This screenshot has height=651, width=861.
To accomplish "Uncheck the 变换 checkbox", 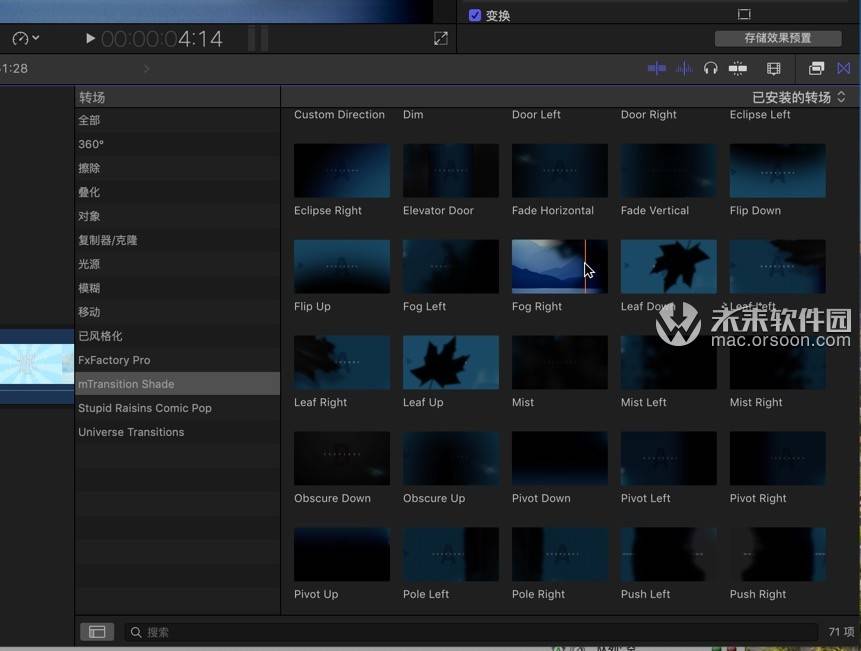I will point(475,15).
